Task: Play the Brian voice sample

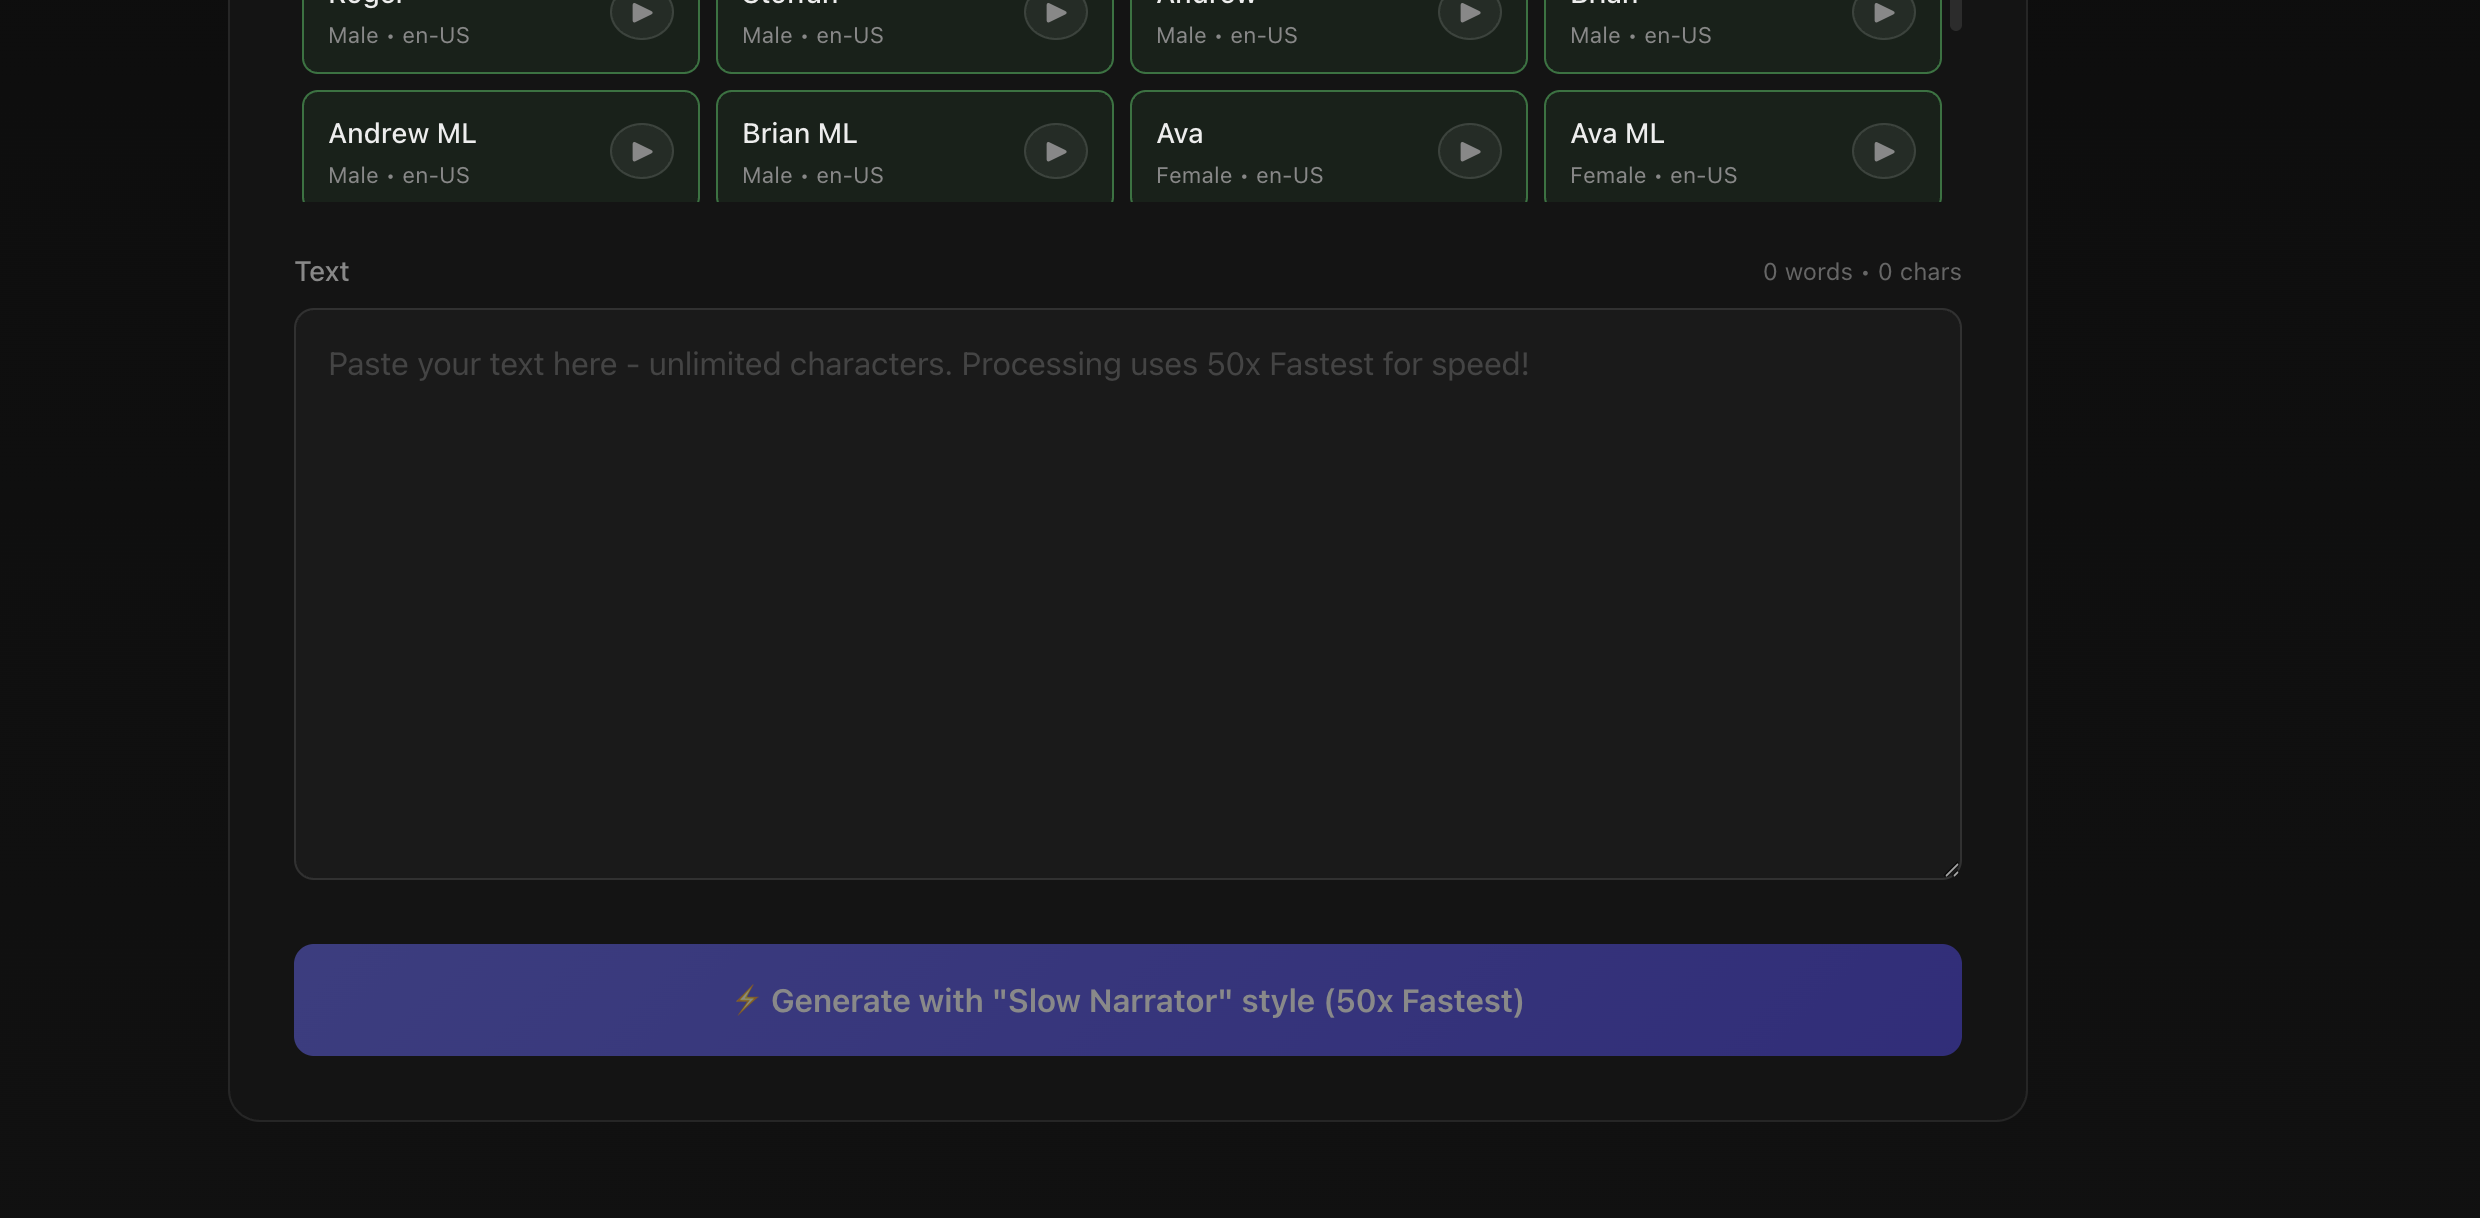Action: (x=1884, y=13)
